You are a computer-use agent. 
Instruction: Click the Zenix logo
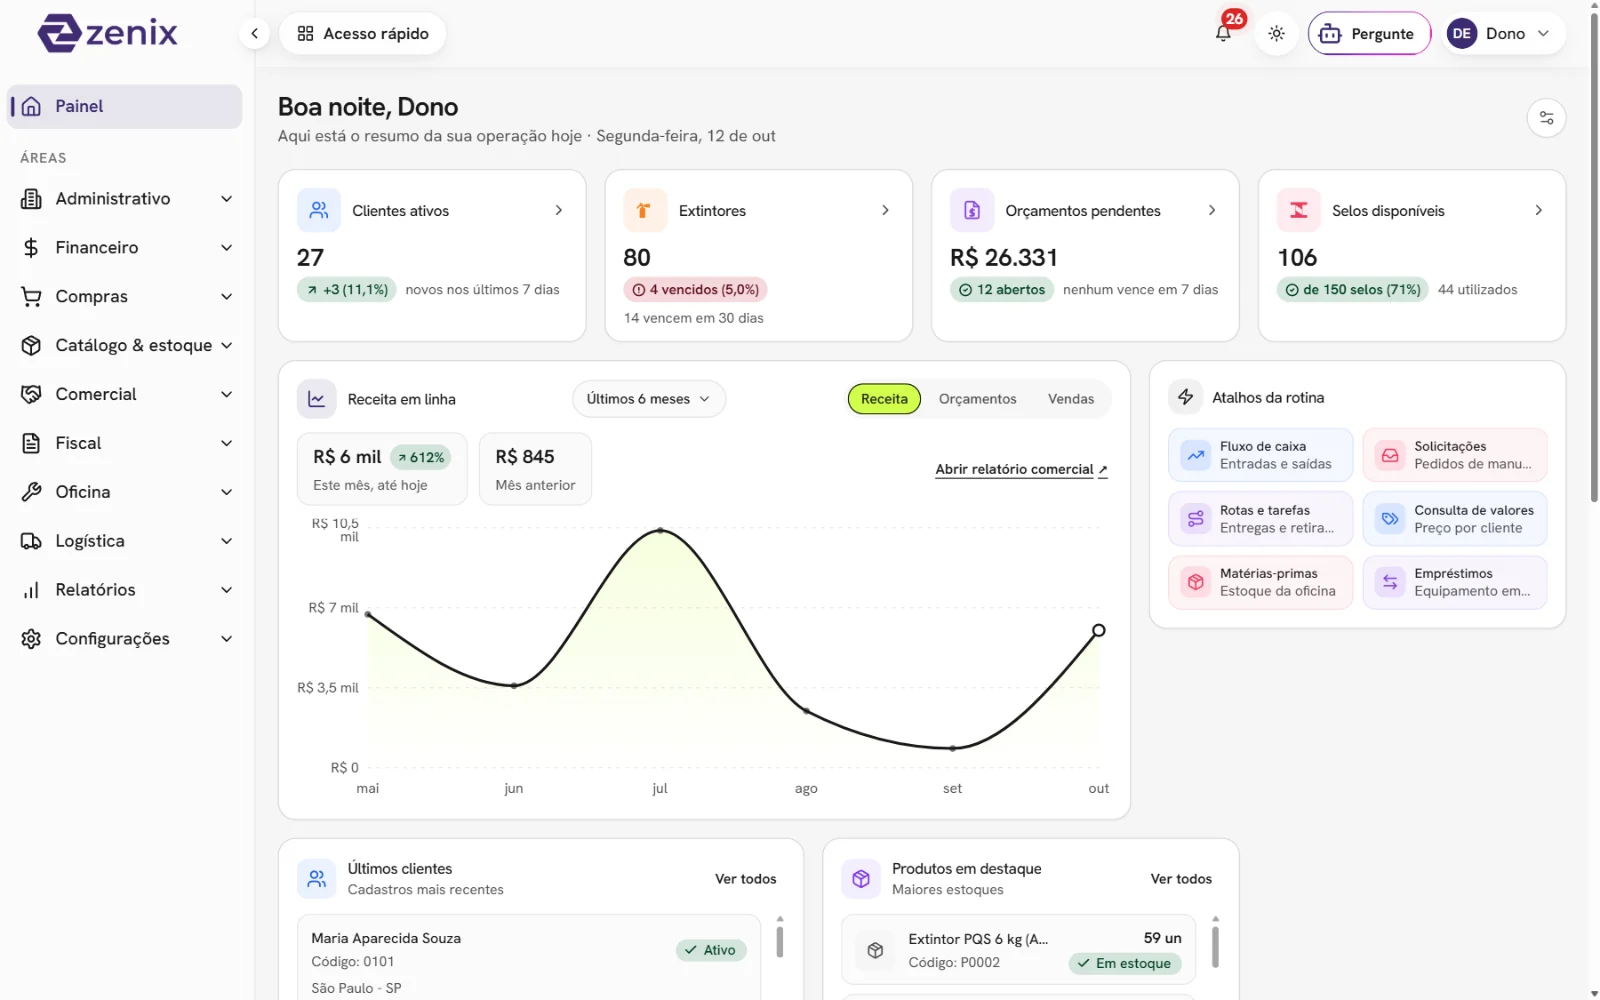point(107,33)
